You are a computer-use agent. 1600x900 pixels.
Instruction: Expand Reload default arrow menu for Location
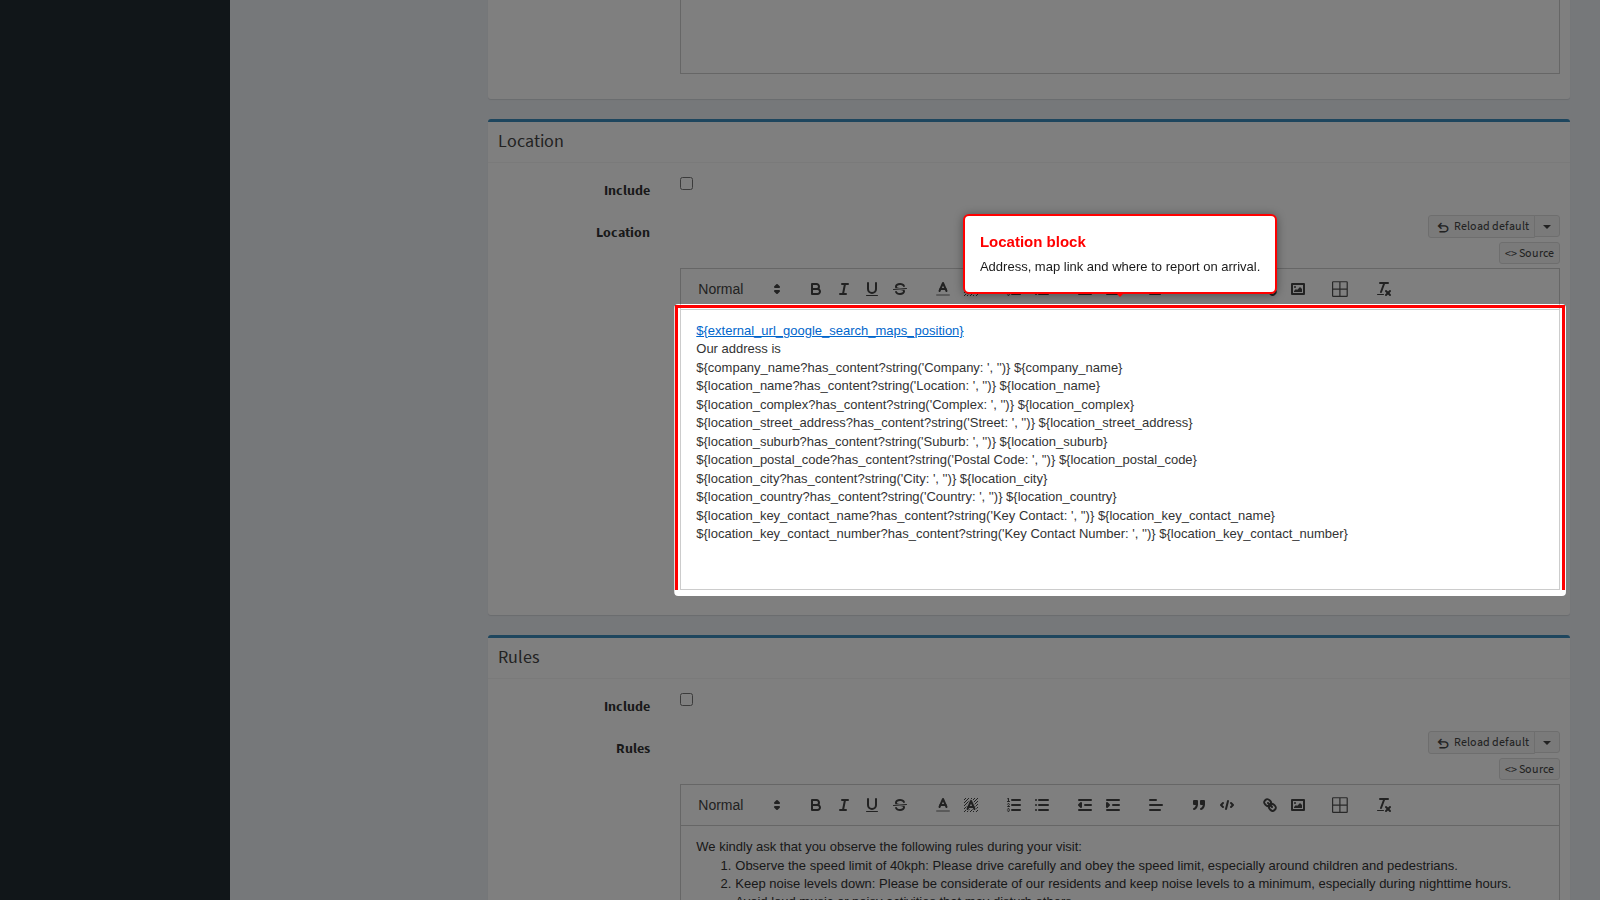[1547, 227]
